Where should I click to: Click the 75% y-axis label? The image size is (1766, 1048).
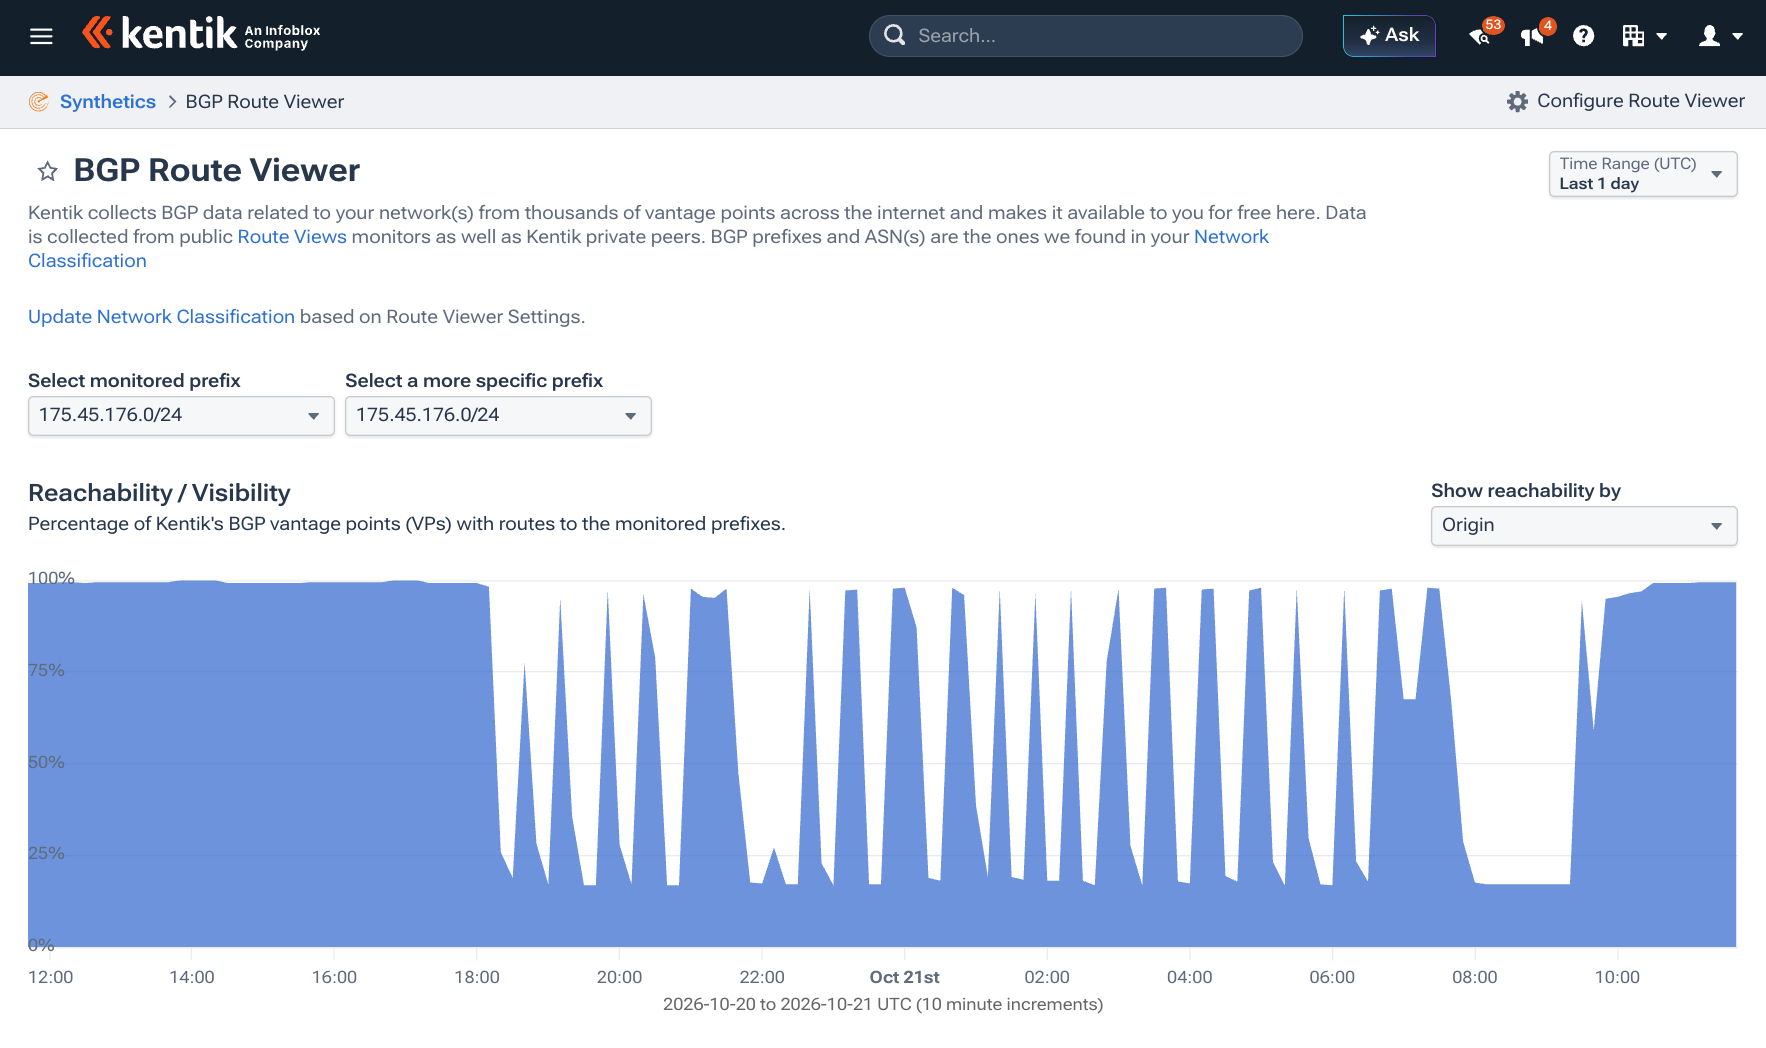pyautogui.click(x=46, y=670)
